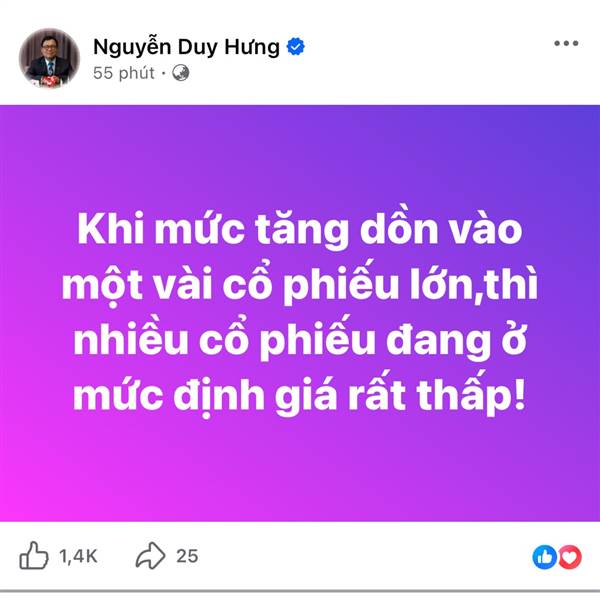Image resolution: width=600 pixels, height=600 pixels.
Task: Click the 55 phút timestamp
Action: click(124, 73)
